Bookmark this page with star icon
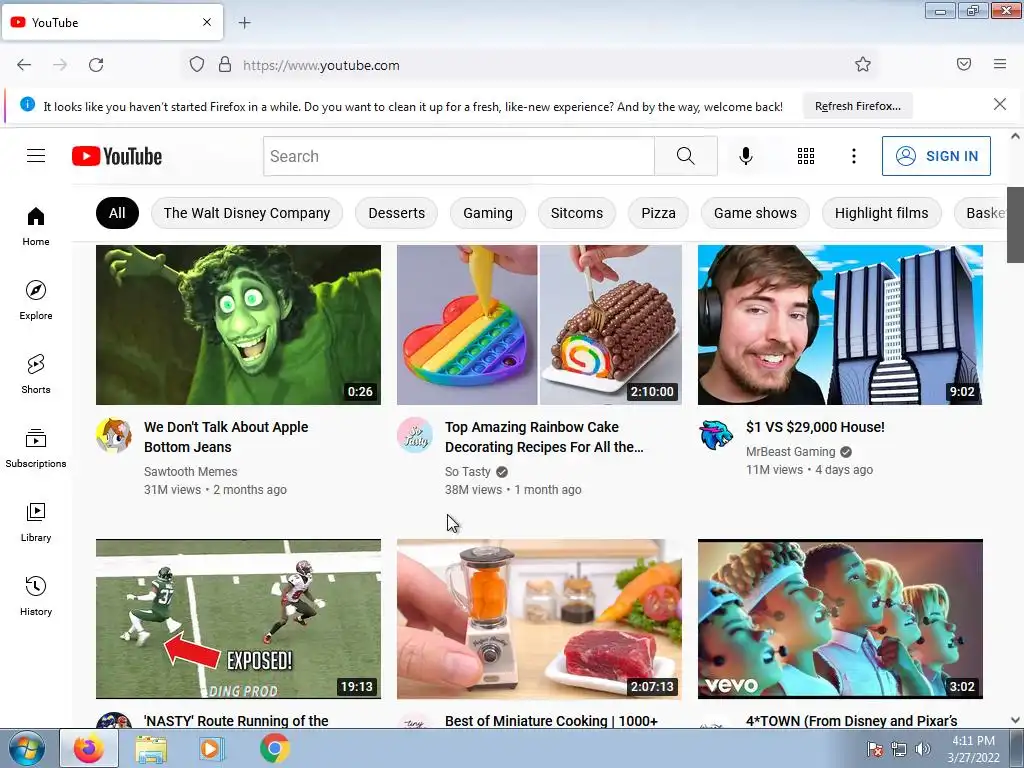The image size is (1024, 768). click(863, 64)
